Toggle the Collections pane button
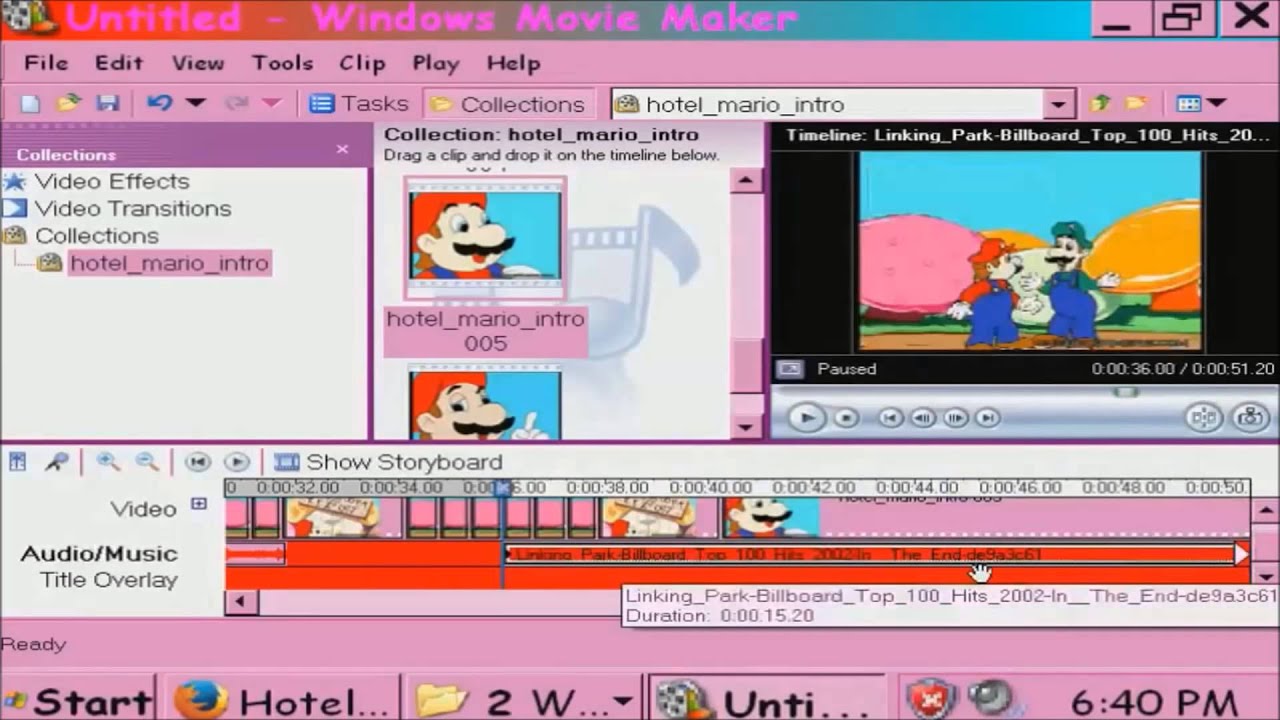The width and height of the screenshot is (1280, 720). click(x=508, y=104)
